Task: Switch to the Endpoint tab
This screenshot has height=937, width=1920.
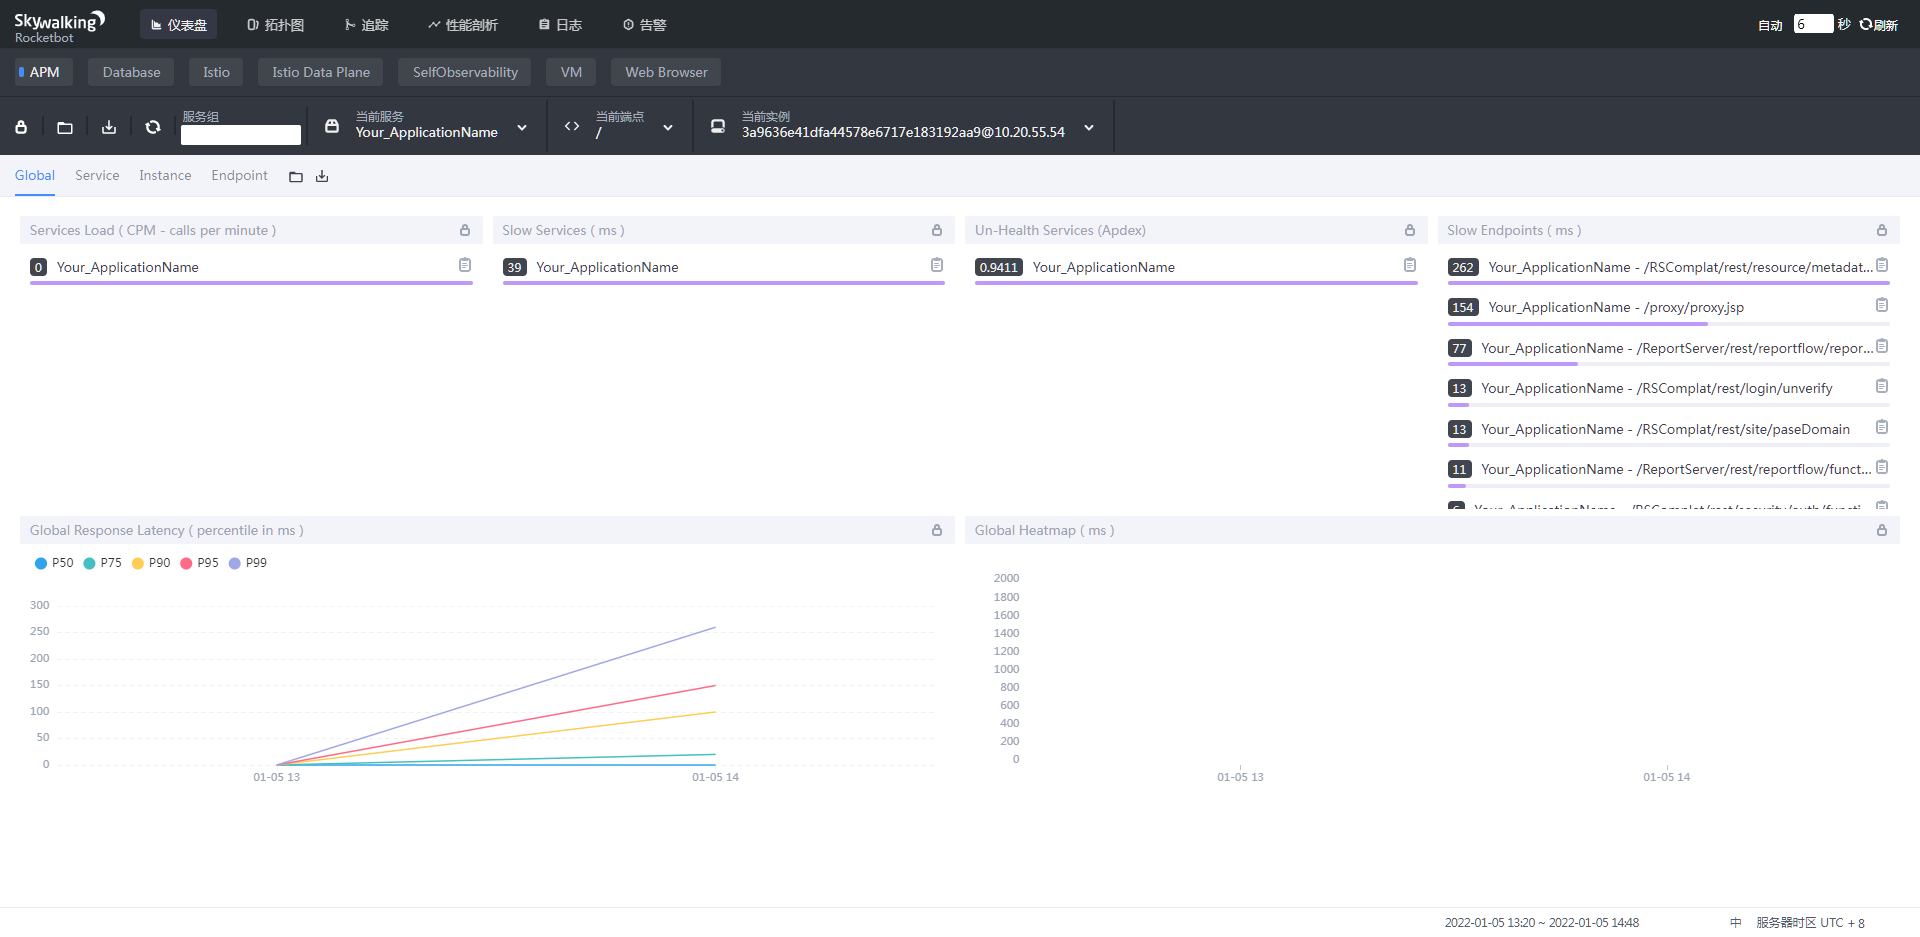Action: [x=239, y=176]
